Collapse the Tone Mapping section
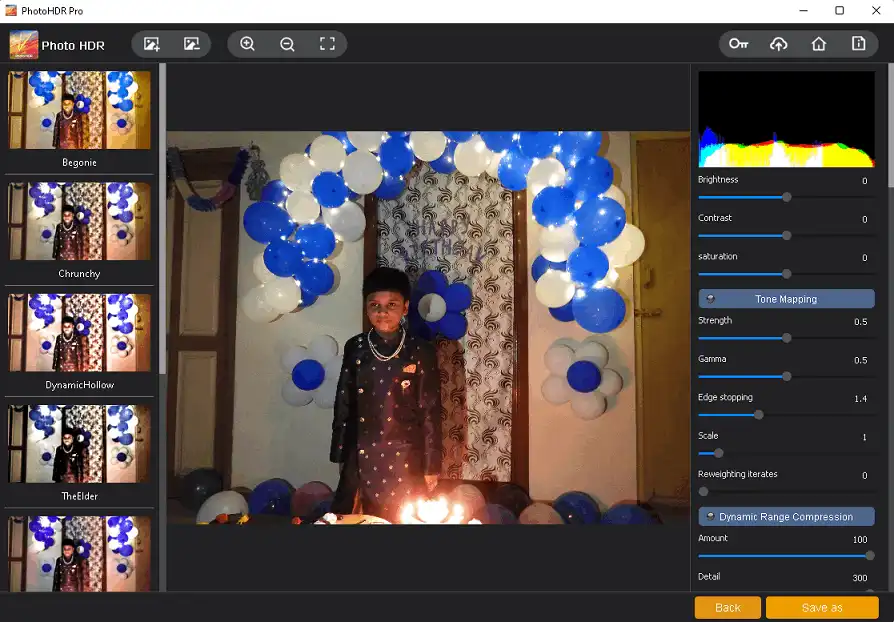This screenshot has height=622, width=894. (x=786, y=299)
